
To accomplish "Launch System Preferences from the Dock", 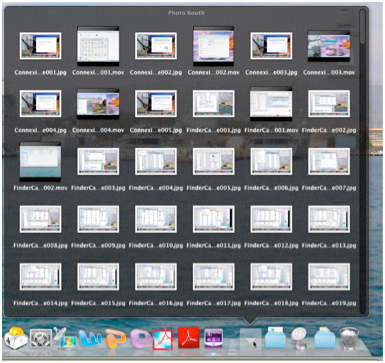I will click(41, 339).
